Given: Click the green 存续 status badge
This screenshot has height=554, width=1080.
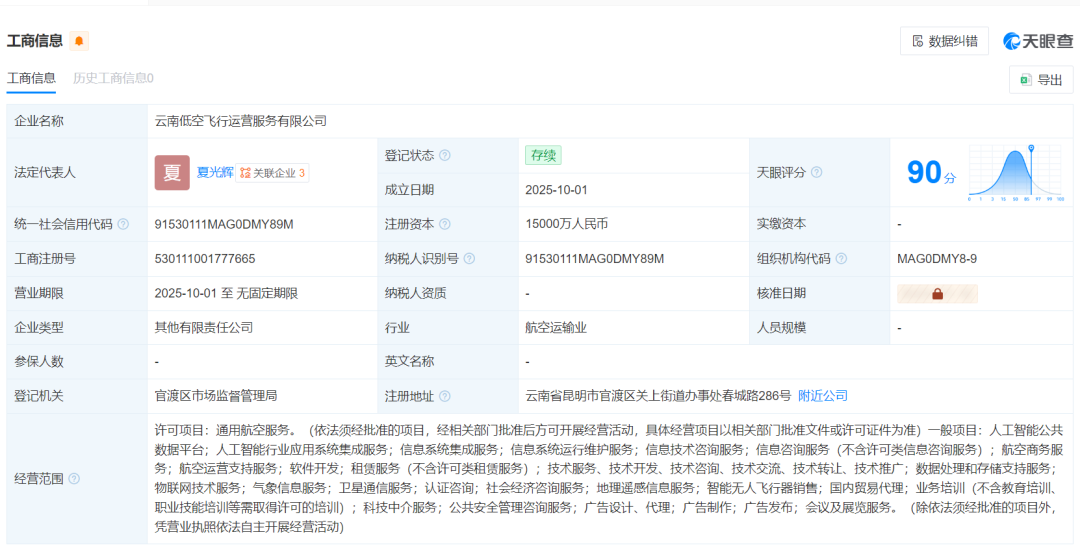Looking at the screenshot, I should point(544,155).
